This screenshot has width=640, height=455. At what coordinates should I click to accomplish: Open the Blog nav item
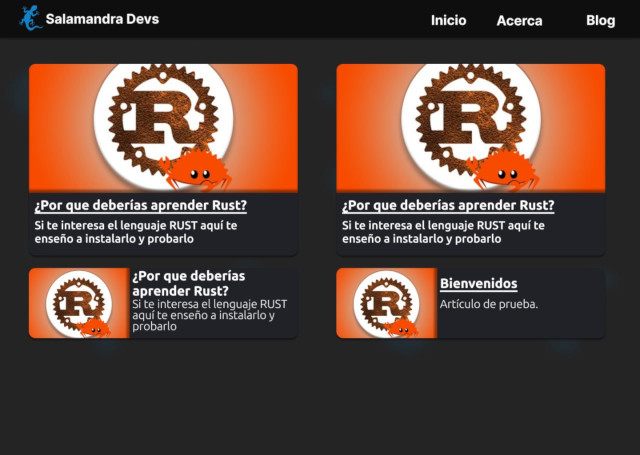[600, 20]
